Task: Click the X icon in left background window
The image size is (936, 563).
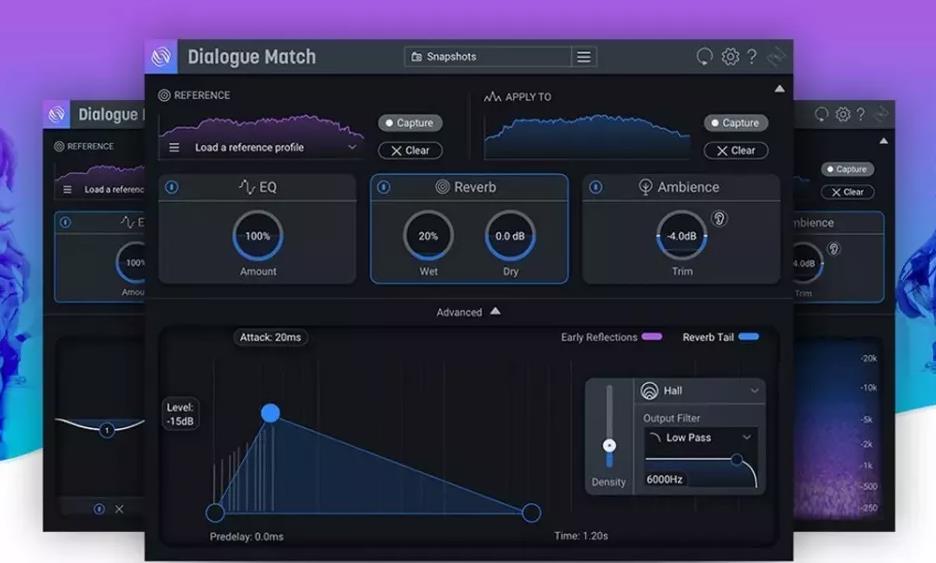Action: pos(119,509)
